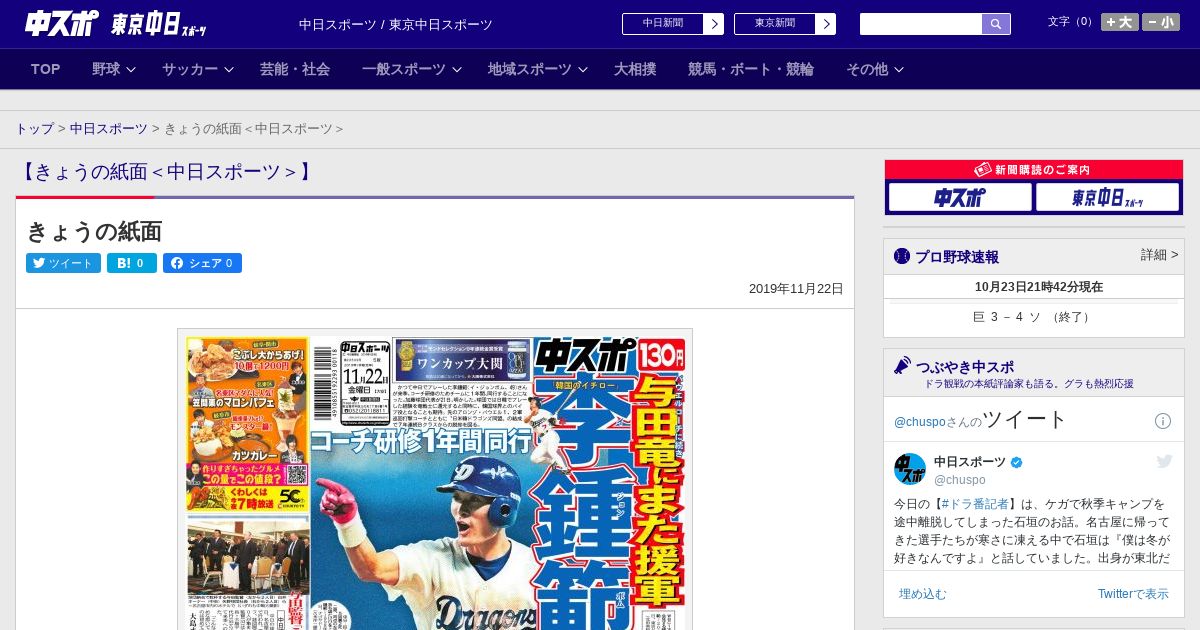Click the 10月23日21時42分現在 timestamp
The image size is (1200, 630).
pos(1039,287)
